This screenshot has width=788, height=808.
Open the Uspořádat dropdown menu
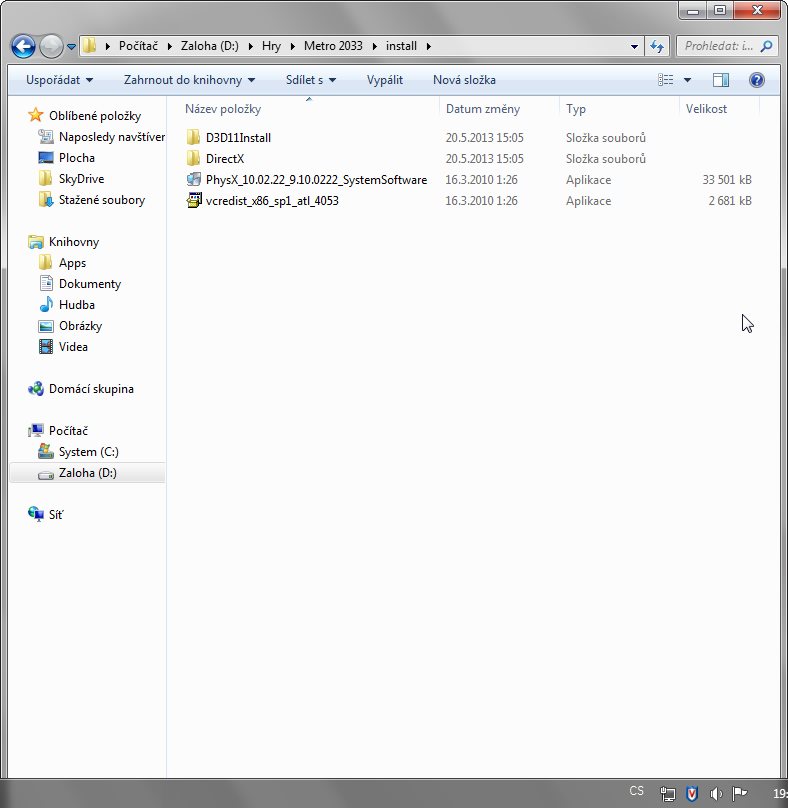coord(59,80)
